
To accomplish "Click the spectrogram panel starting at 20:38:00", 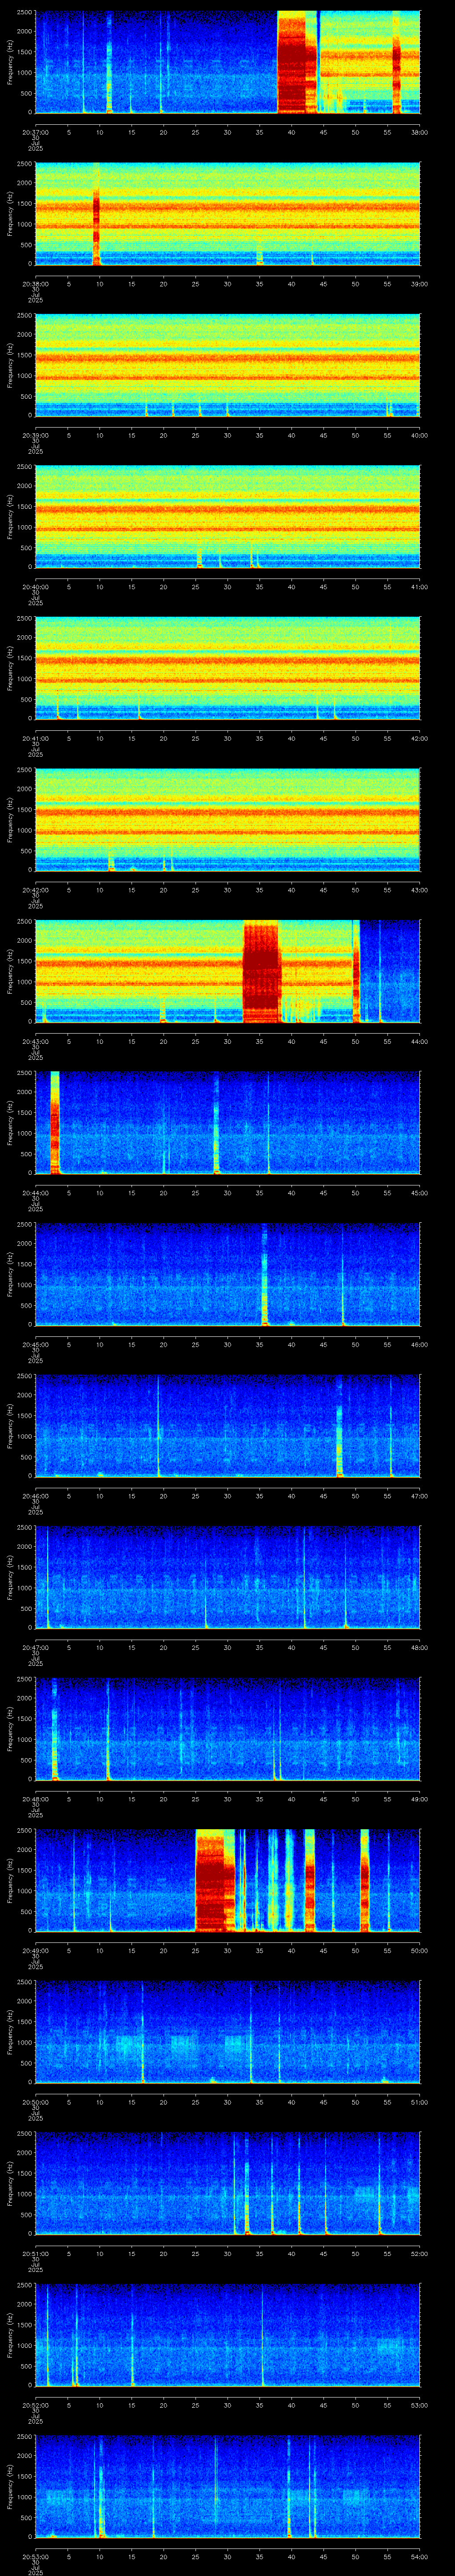I will (x=227, y=213).
